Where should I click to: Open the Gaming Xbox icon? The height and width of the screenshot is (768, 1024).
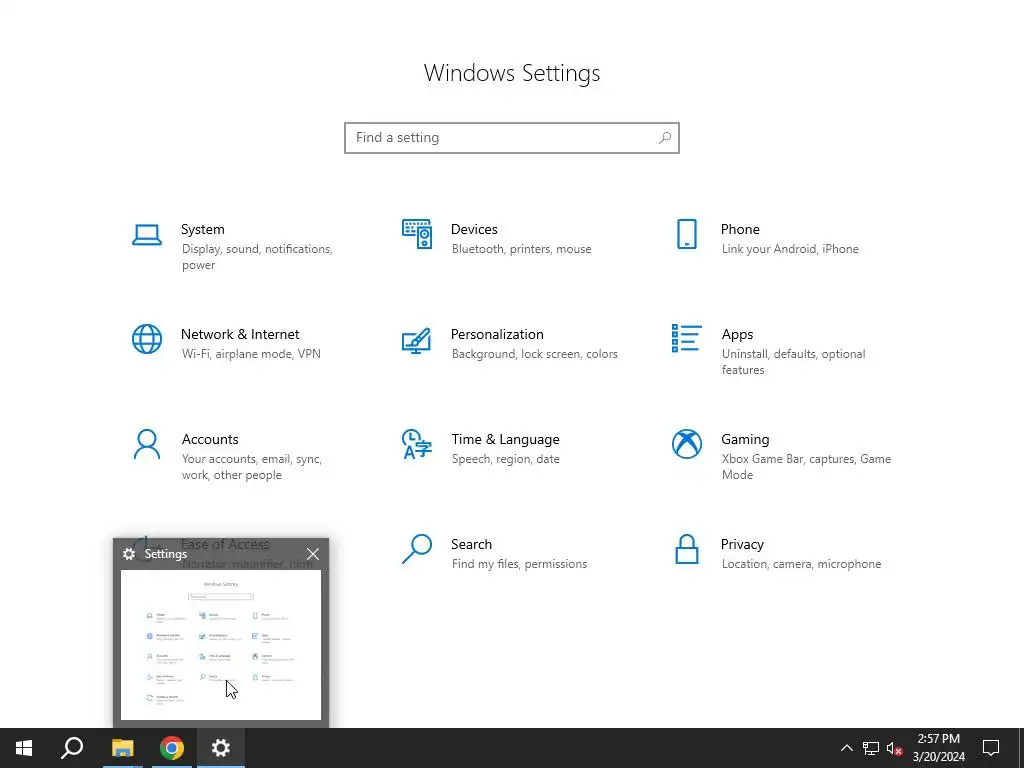tap(686, 444)
